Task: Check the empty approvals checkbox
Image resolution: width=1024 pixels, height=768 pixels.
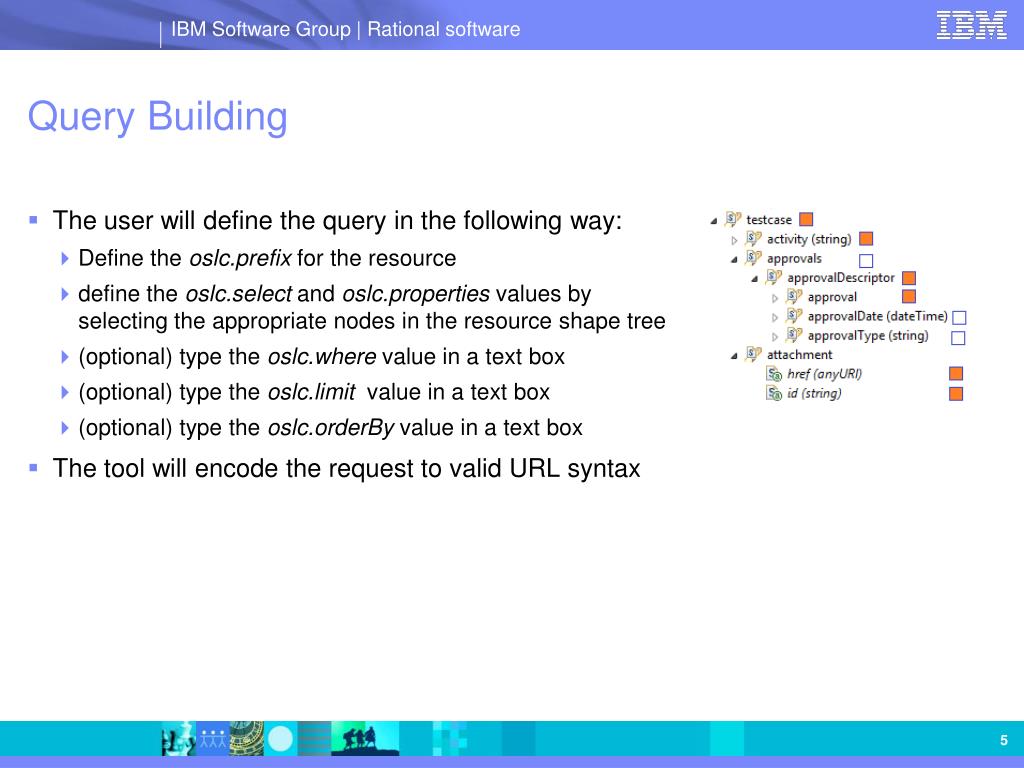Action: pyautogui.click(x=867, y=261)
